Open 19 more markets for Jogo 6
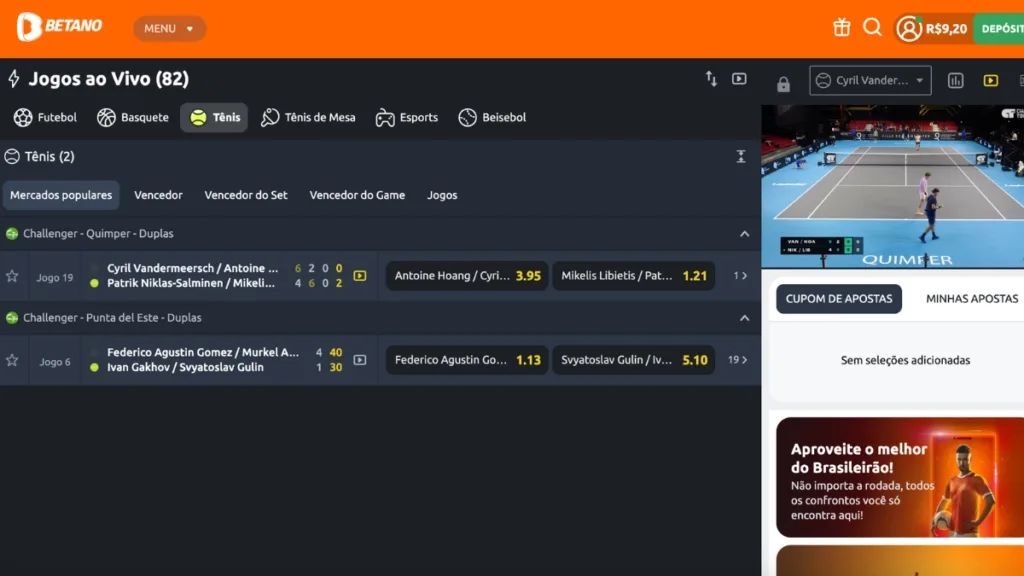The image size is (1024, 576). point(738,360)
